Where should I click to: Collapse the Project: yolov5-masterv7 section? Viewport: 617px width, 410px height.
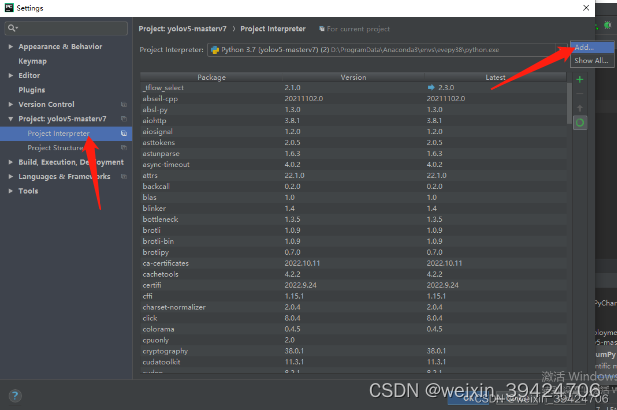point(11,119)
